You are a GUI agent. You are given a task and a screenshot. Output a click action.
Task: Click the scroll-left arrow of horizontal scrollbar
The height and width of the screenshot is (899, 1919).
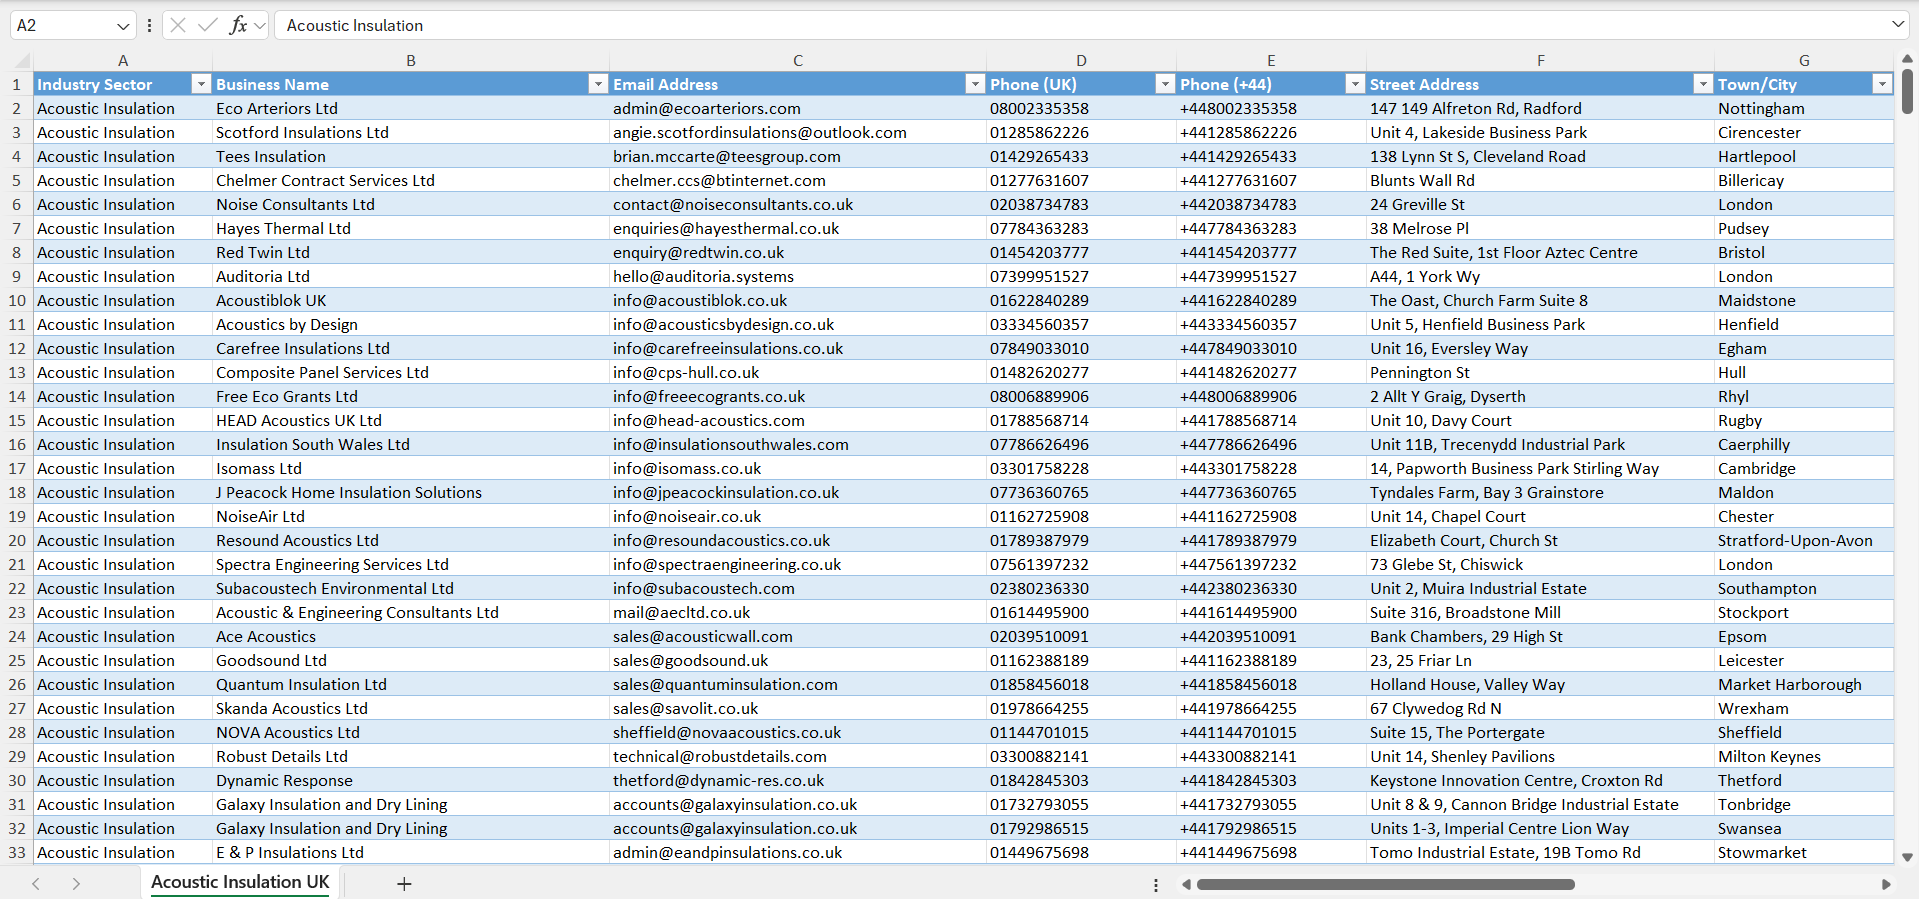pyautogui.click(x=1186, y=884)
